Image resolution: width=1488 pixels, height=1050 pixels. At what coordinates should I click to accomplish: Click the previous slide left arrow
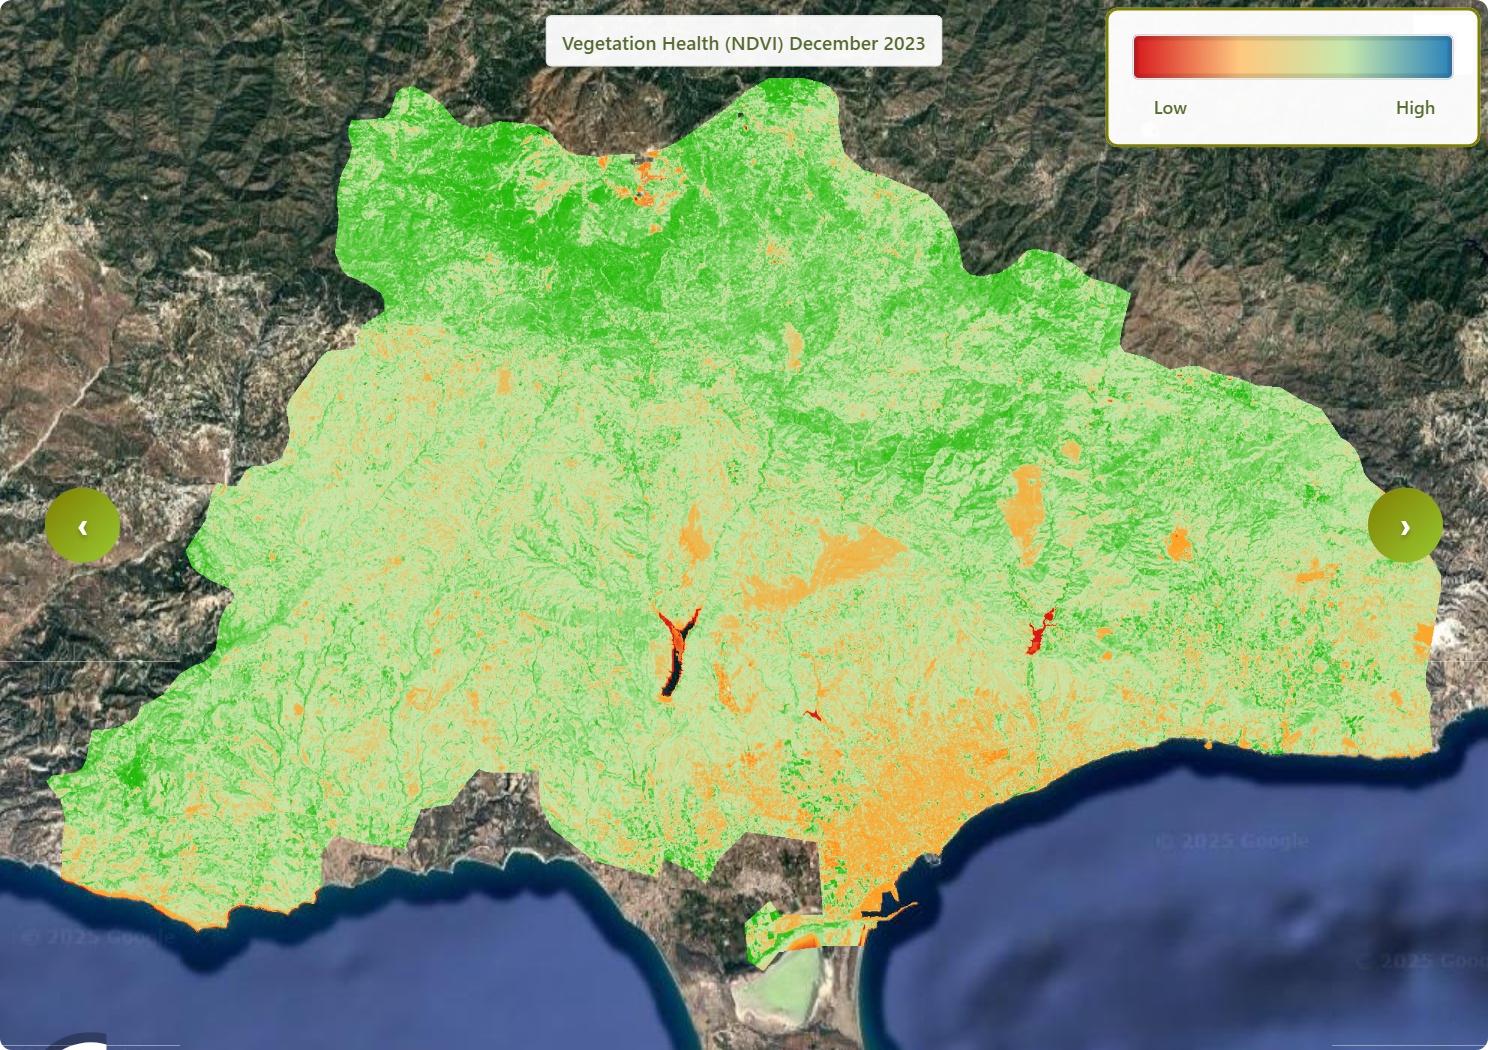coord(82,526)
